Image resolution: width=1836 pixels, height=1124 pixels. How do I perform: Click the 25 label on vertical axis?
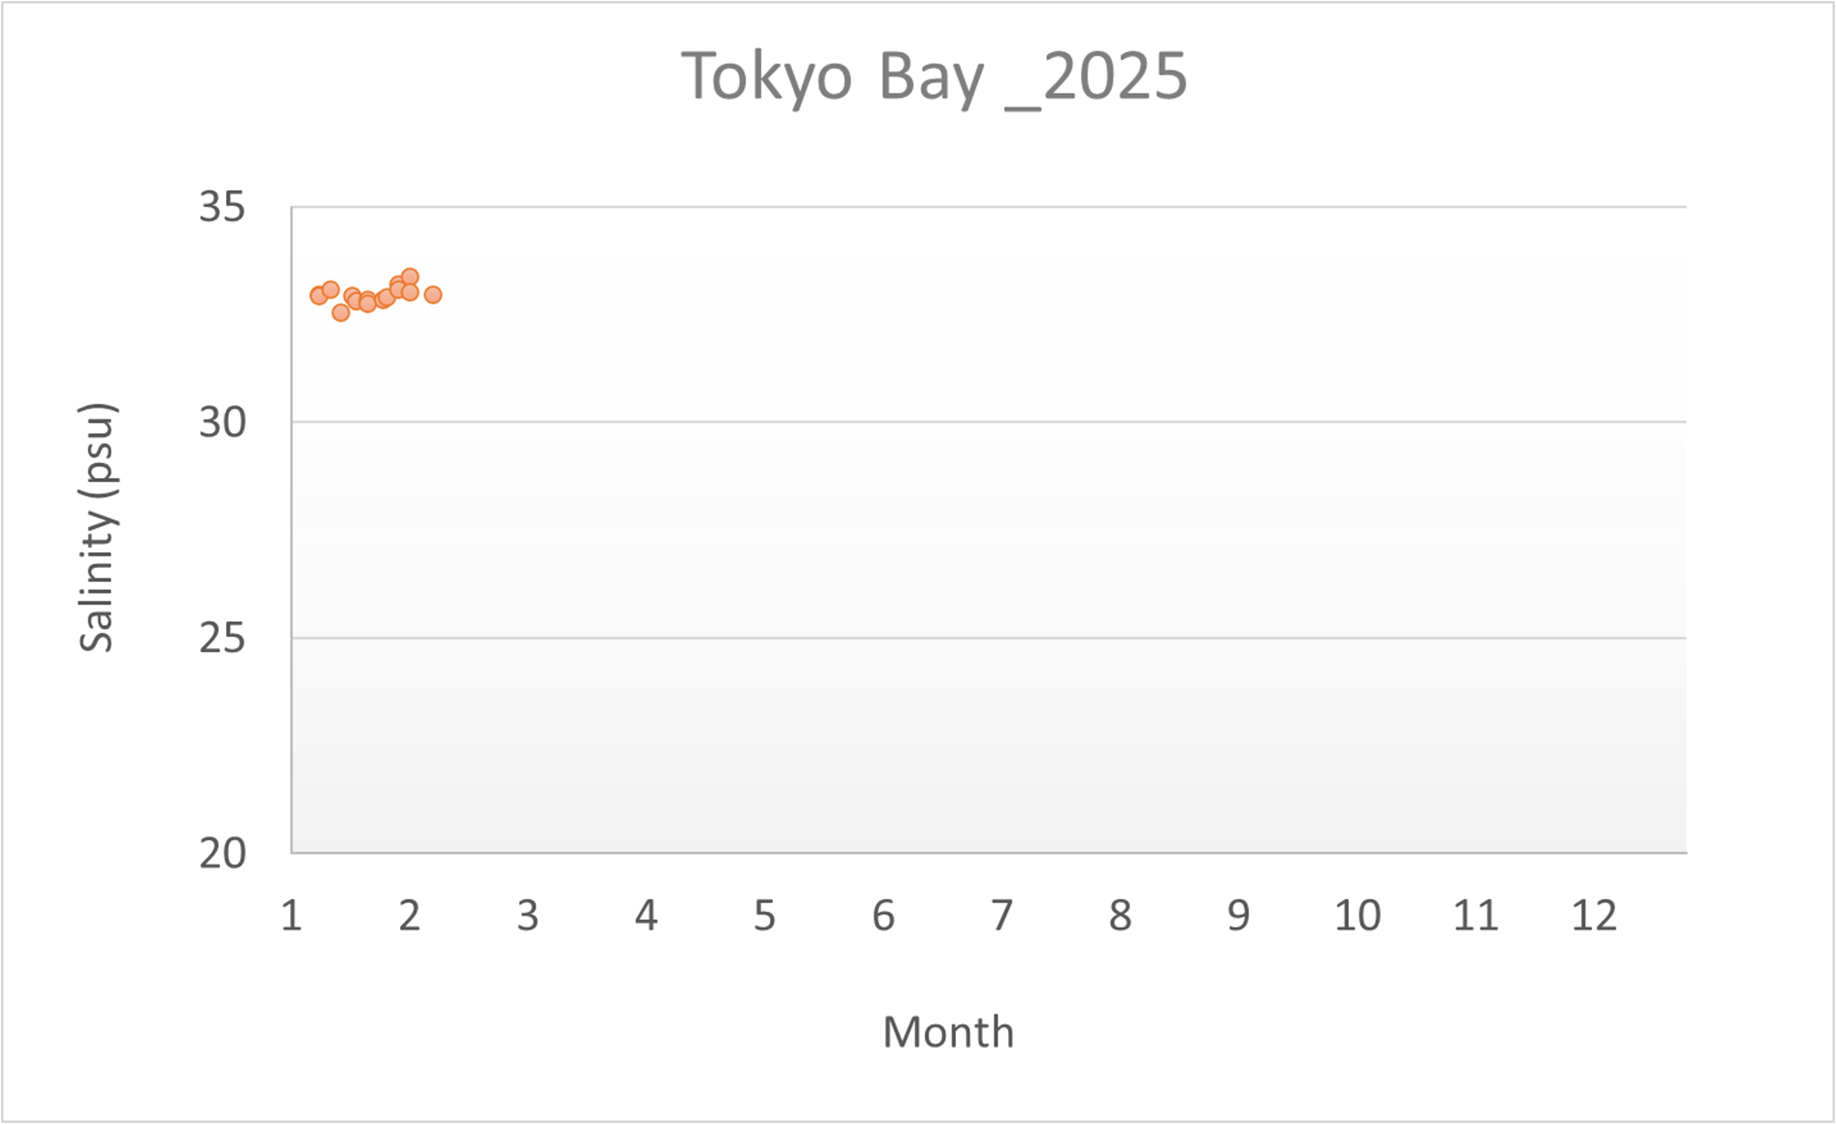(x=222, y=638)
